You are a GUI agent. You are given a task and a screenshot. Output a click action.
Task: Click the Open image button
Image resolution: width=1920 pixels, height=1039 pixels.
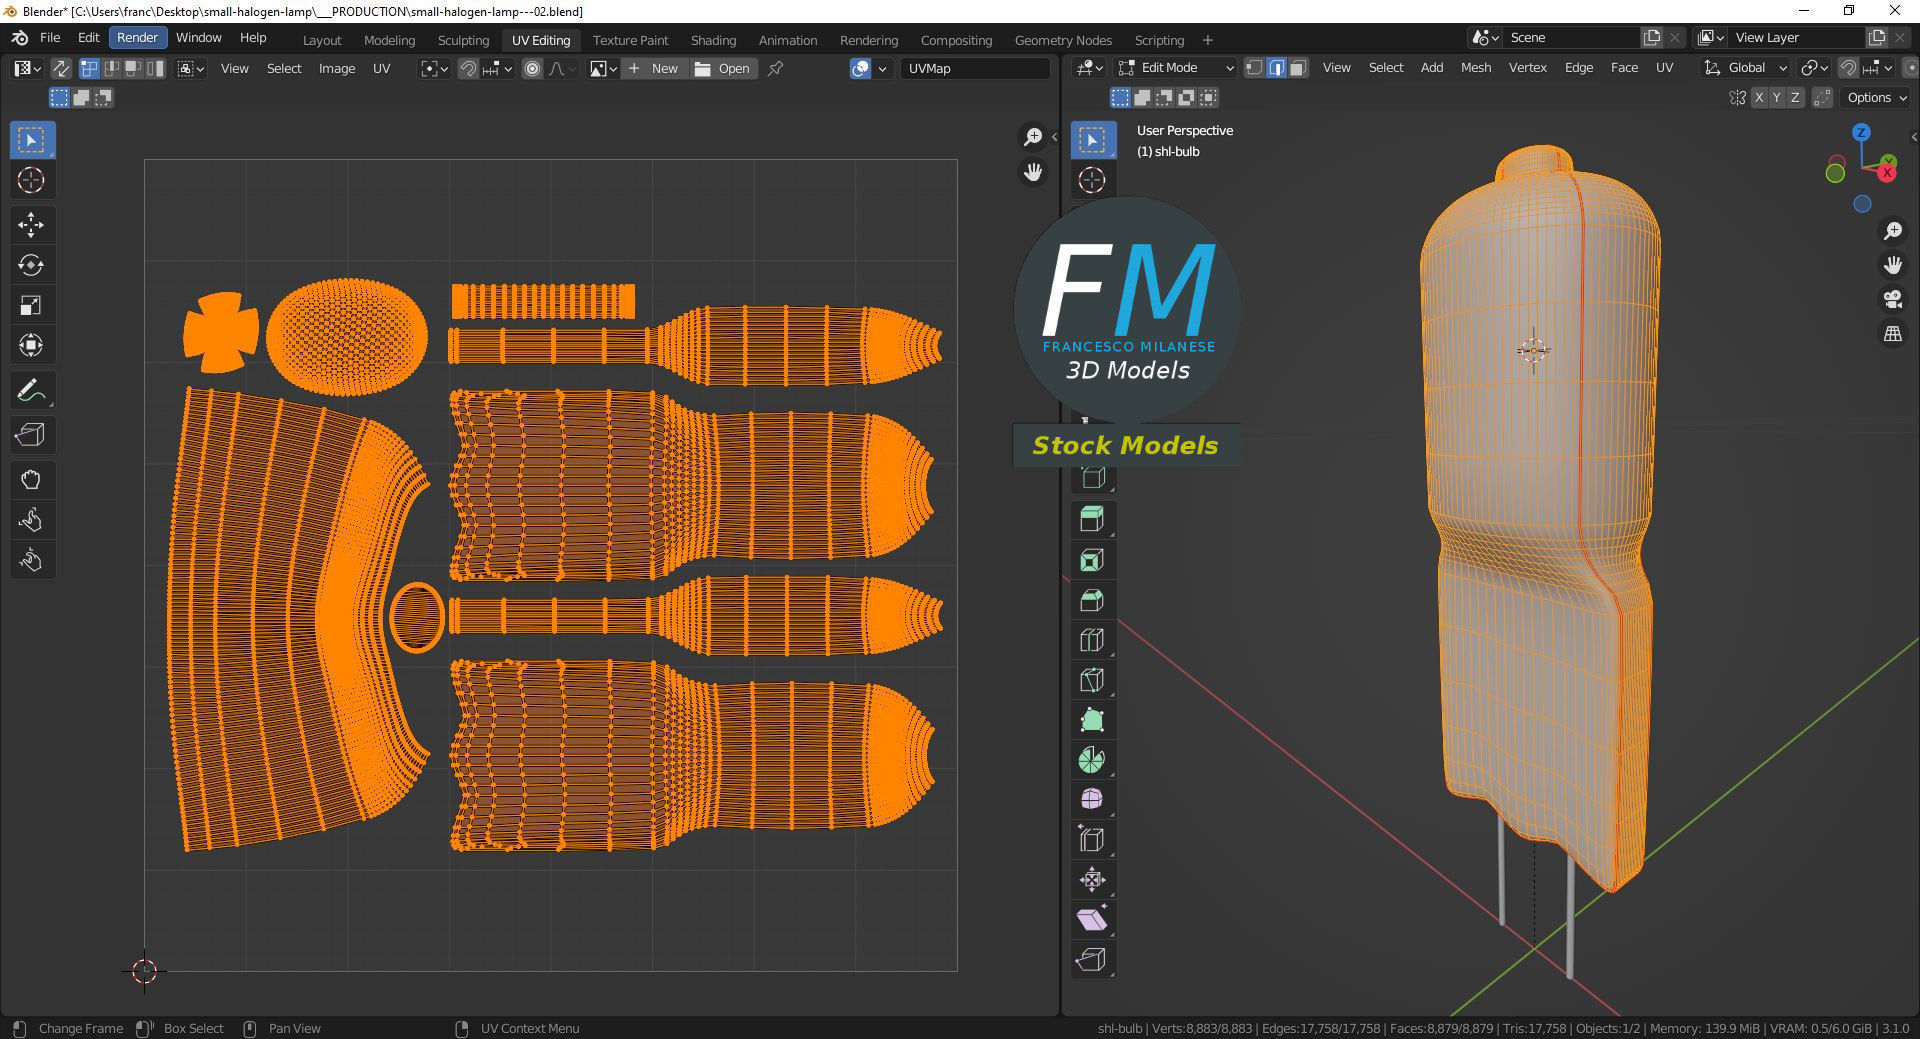723,68
